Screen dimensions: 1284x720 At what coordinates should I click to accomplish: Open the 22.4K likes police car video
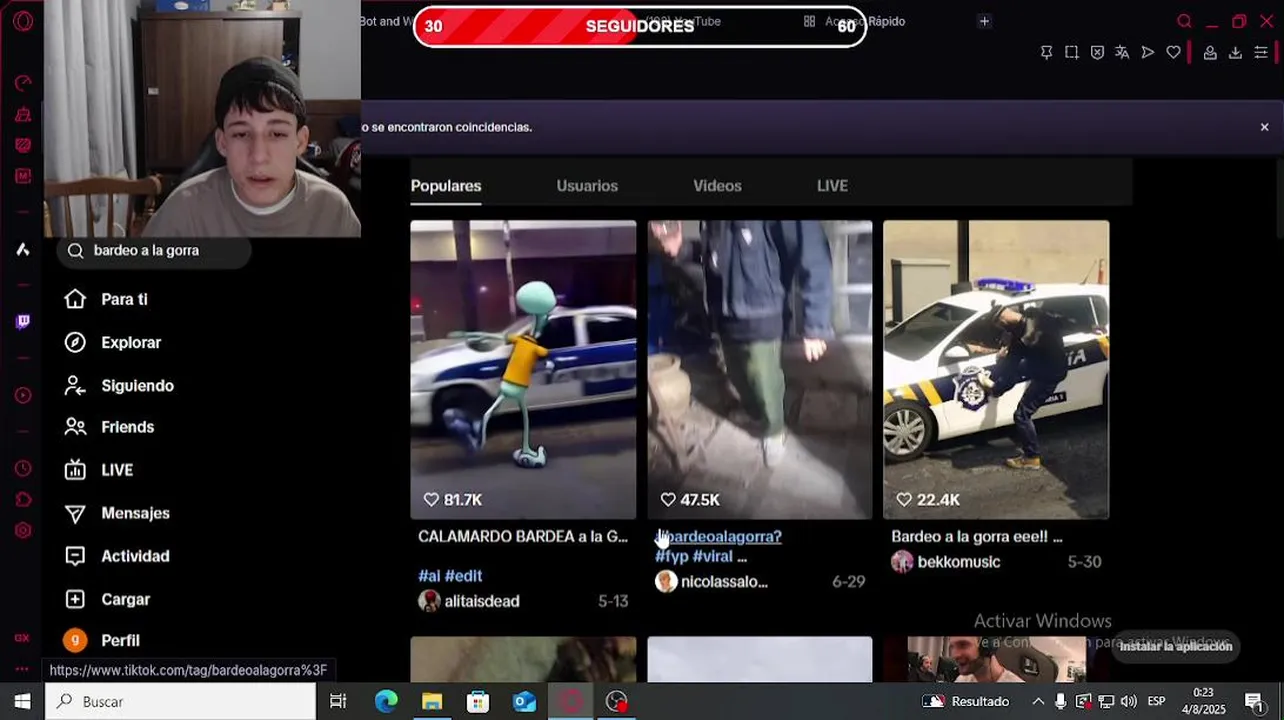pyautogui.click(x=996, y=370)
